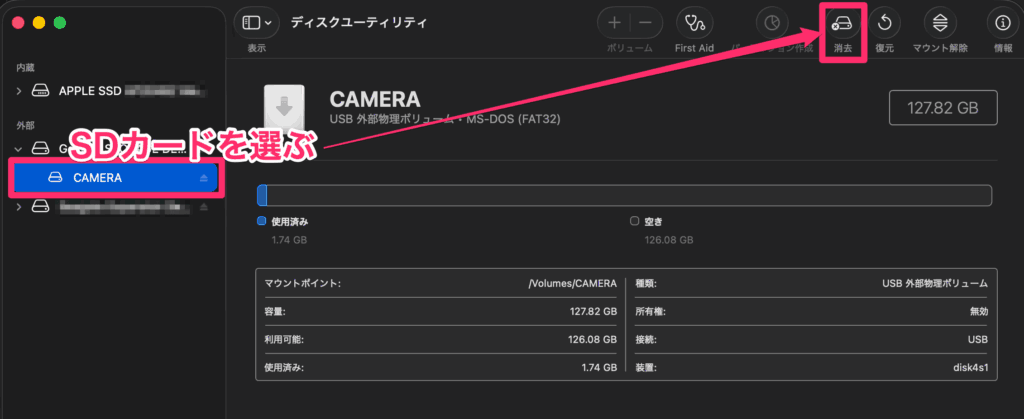Eject the CAMERA volume in sidebar

(205, 178)
